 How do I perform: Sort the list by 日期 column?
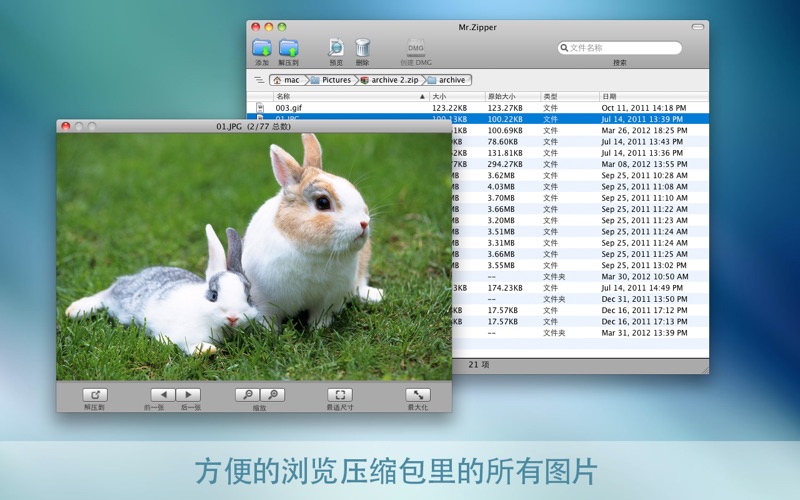(x=650, y=96)
